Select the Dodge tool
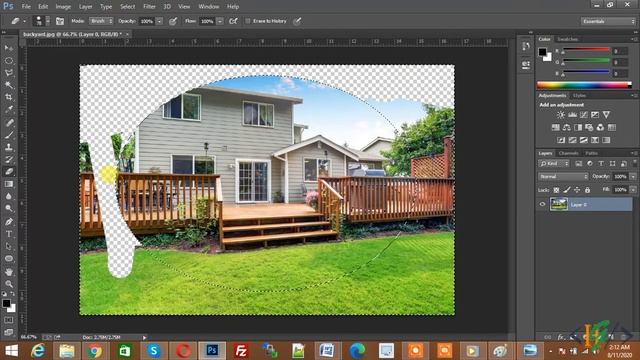This screenshot has width=640, height=360. (9, 209)
